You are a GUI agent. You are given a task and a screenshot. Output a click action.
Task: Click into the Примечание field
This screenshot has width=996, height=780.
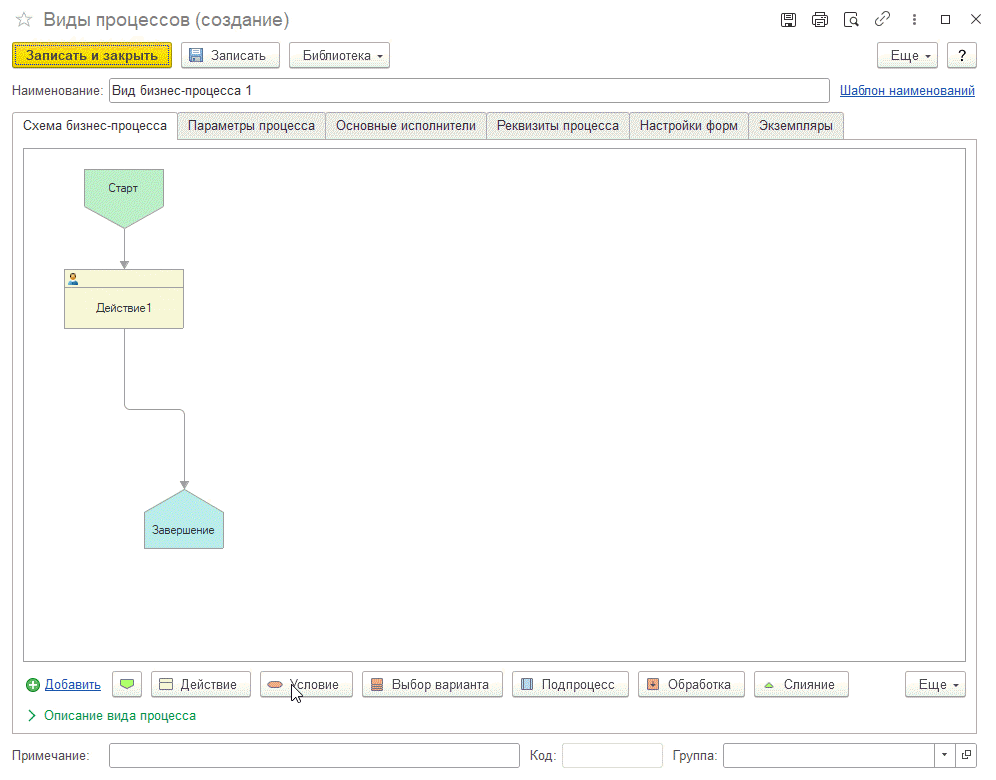(x=314, y=755)
